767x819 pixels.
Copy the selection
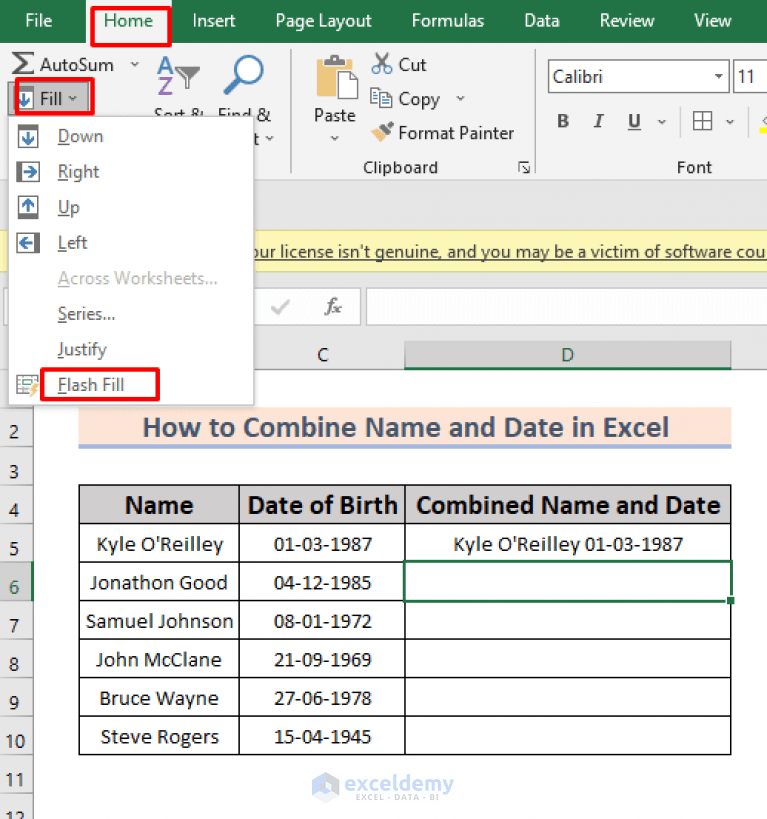tap(405, 99)
